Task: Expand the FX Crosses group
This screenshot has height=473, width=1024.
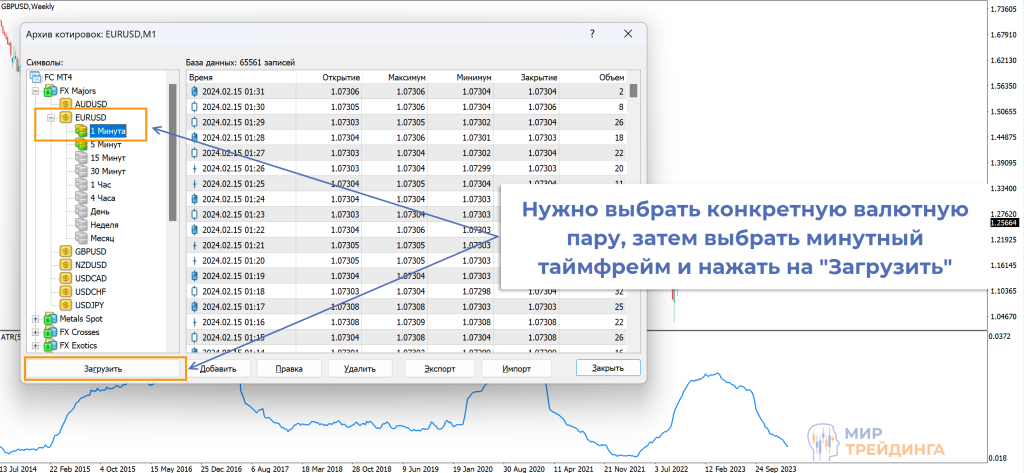Action: (x=36, y=332)
